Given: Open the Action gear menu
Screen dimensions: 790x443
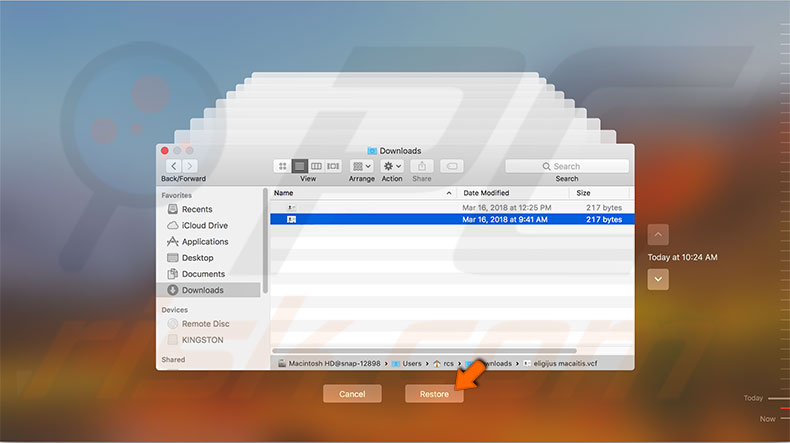Looking at the screenshot, I should [x=392, y=166].
